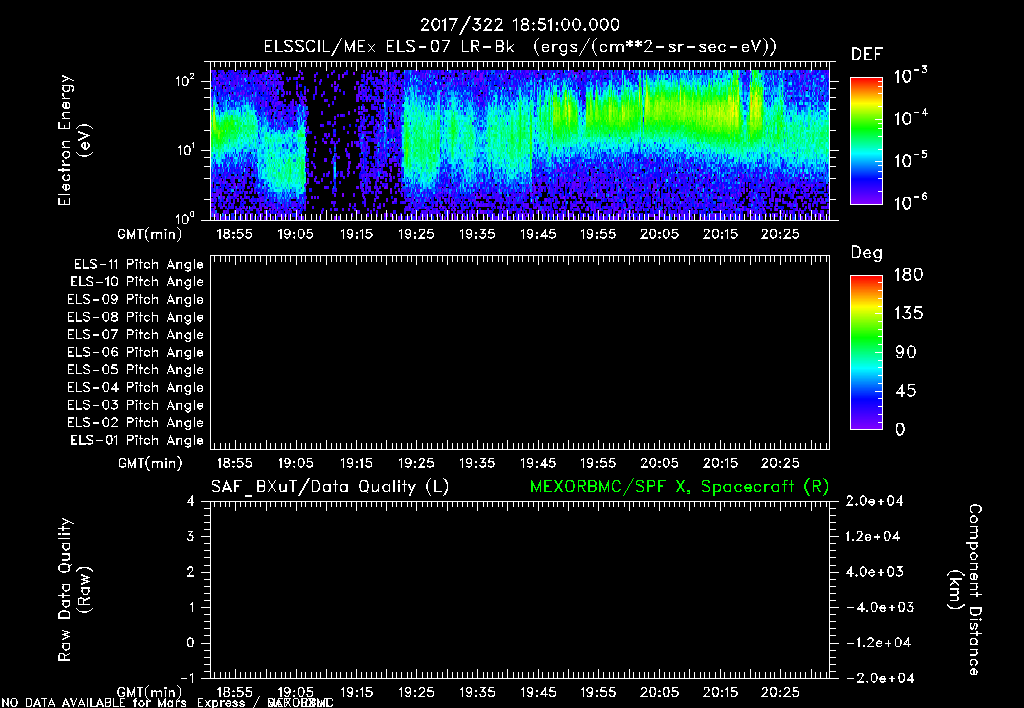1024x708 pixels.
Task: Click the ELSSCIL/MEx ELS-07 LR-Bk title
Action: [389, 47]
